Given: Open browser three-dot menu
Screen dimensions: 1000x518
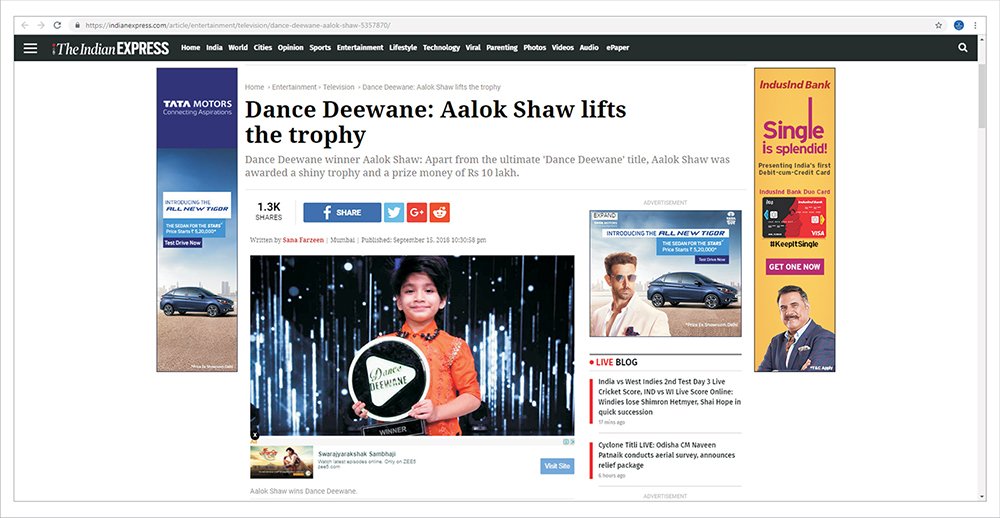Looking at the screenshot, I should click(975, 25).
